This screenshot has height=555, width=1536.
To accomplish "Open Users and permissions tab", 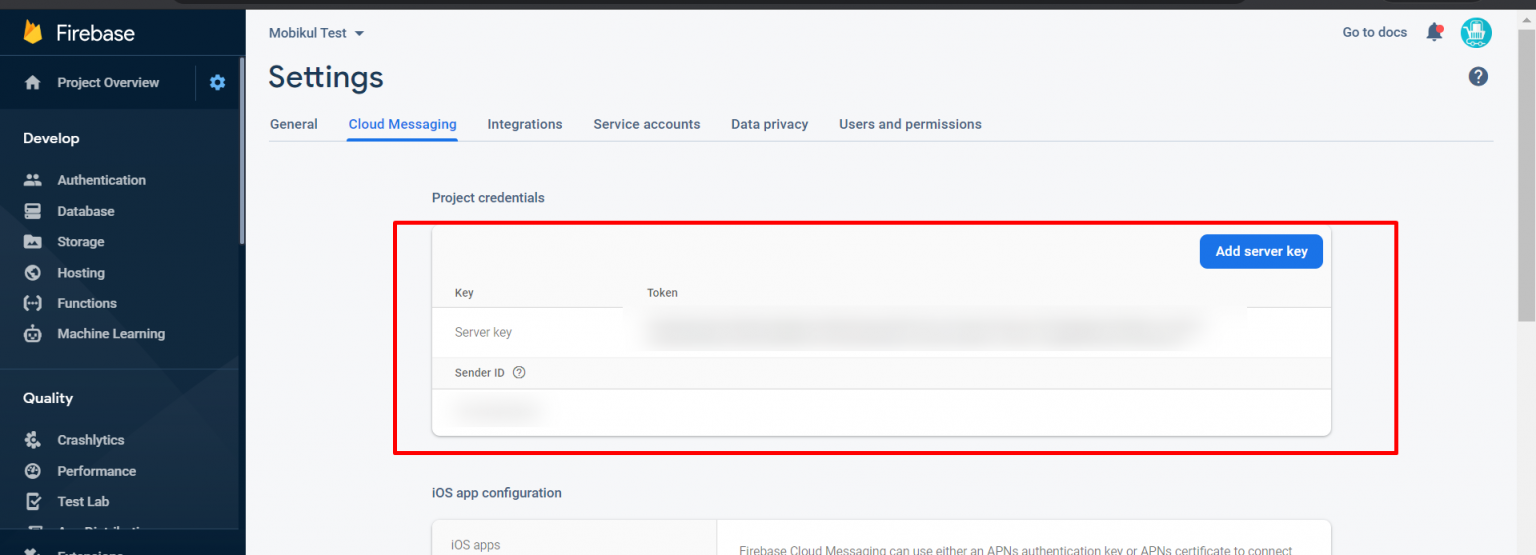I will [x=910, y=124].
